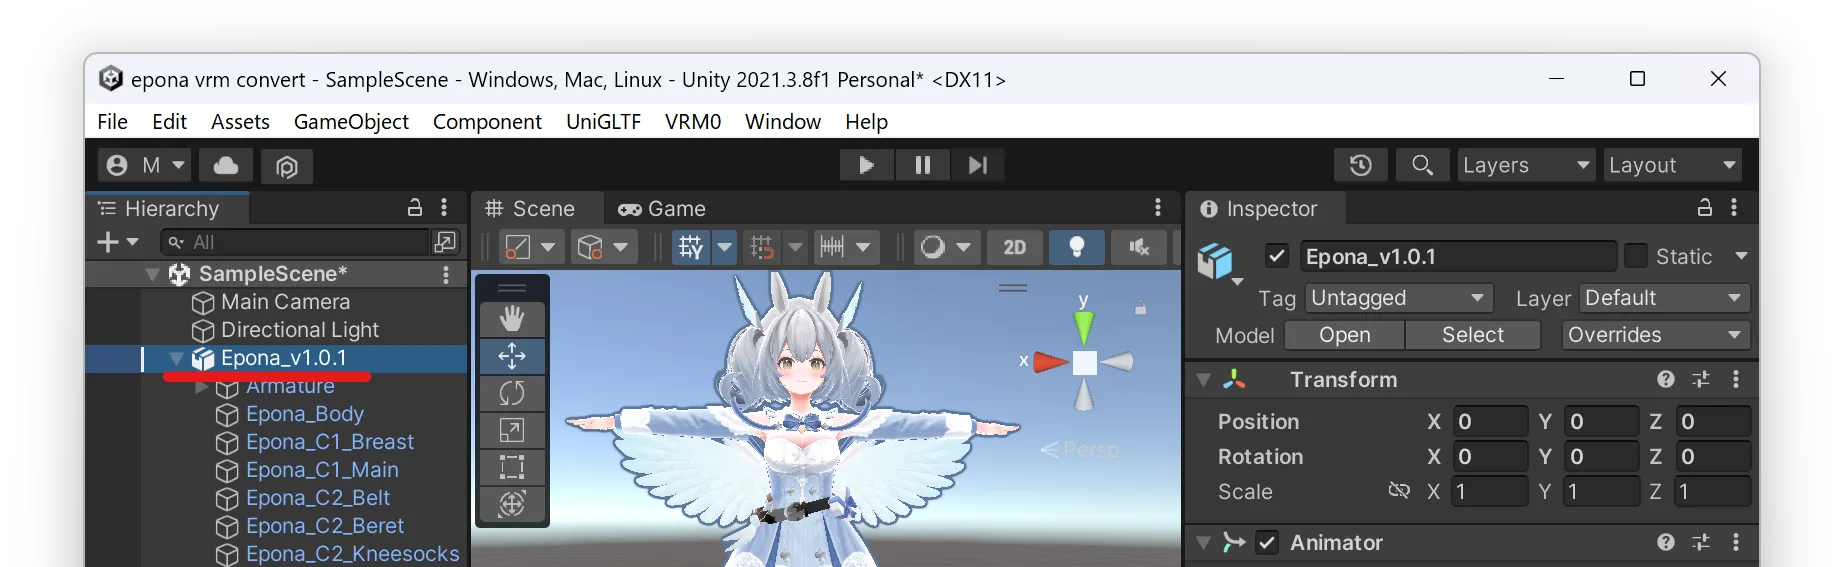The height and width of the screenshot is (567, 1844).
Task: Start Play mode with the Play button
Action: coord(866,165)
